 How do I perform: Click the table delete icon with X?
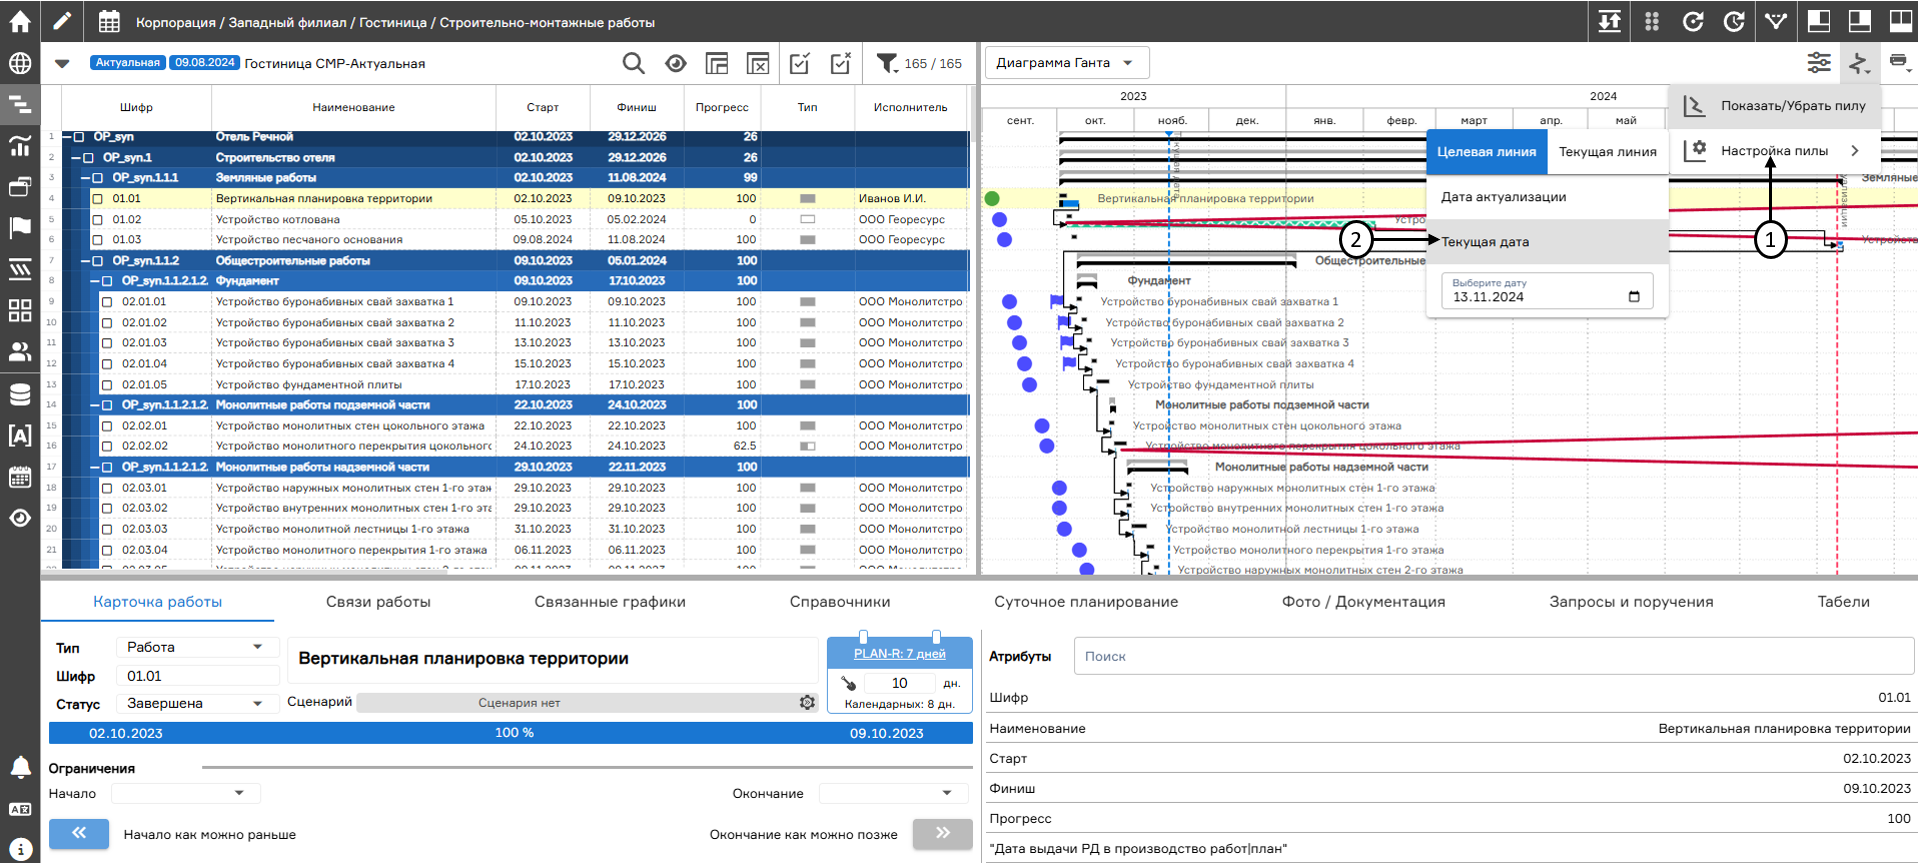pos(758,63)
